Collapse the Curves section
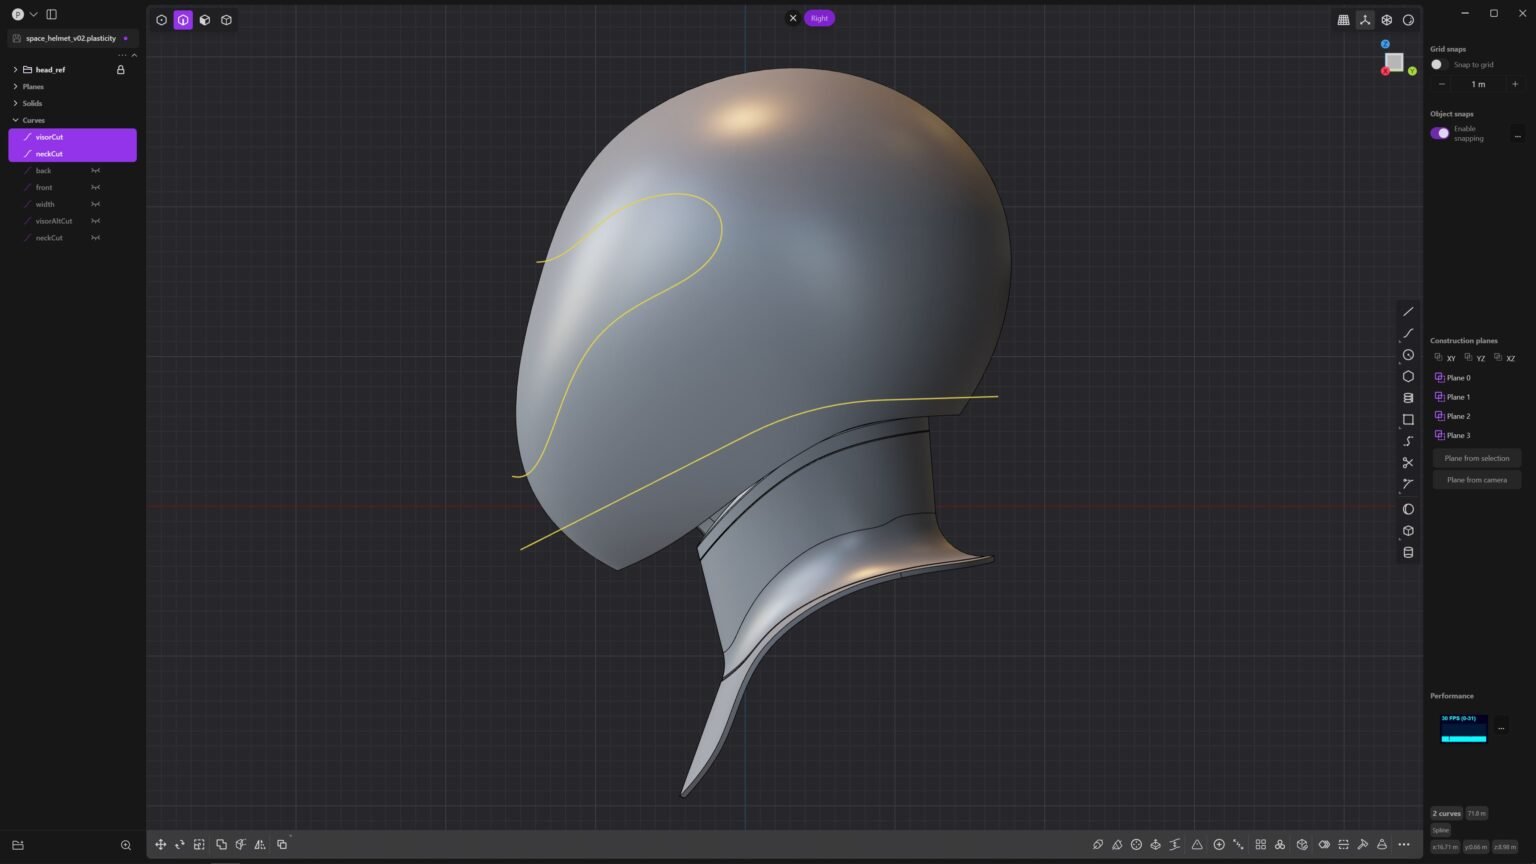The height and width of the screenshot is (864, 1536). pyautogui.click(x=15, y=120)
